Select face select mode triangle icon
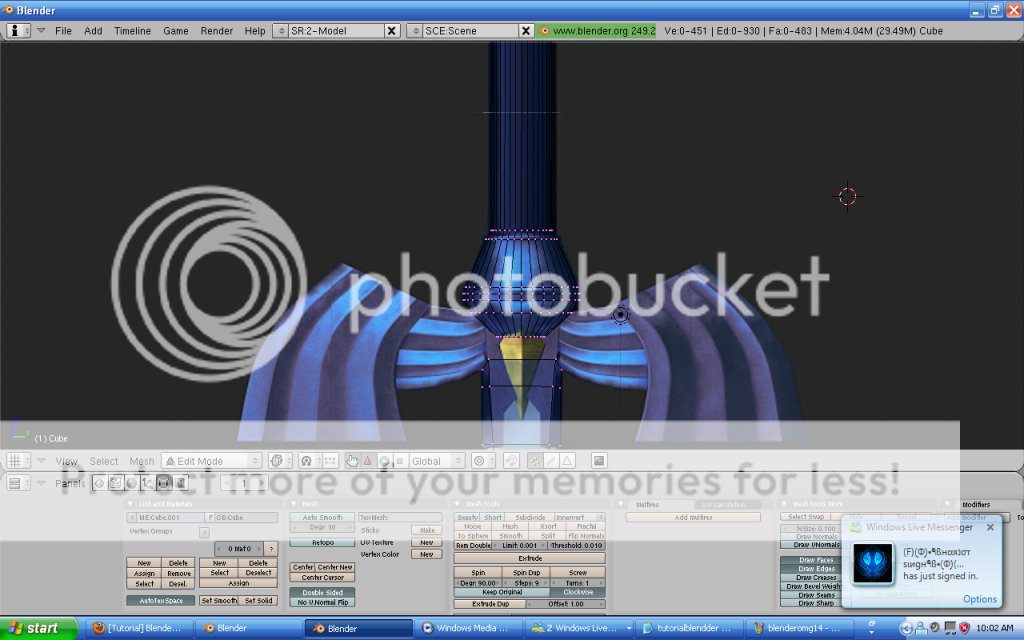The width and height of the screenshot is (1024, 640). pyautogui.click(x=566, y=461)
